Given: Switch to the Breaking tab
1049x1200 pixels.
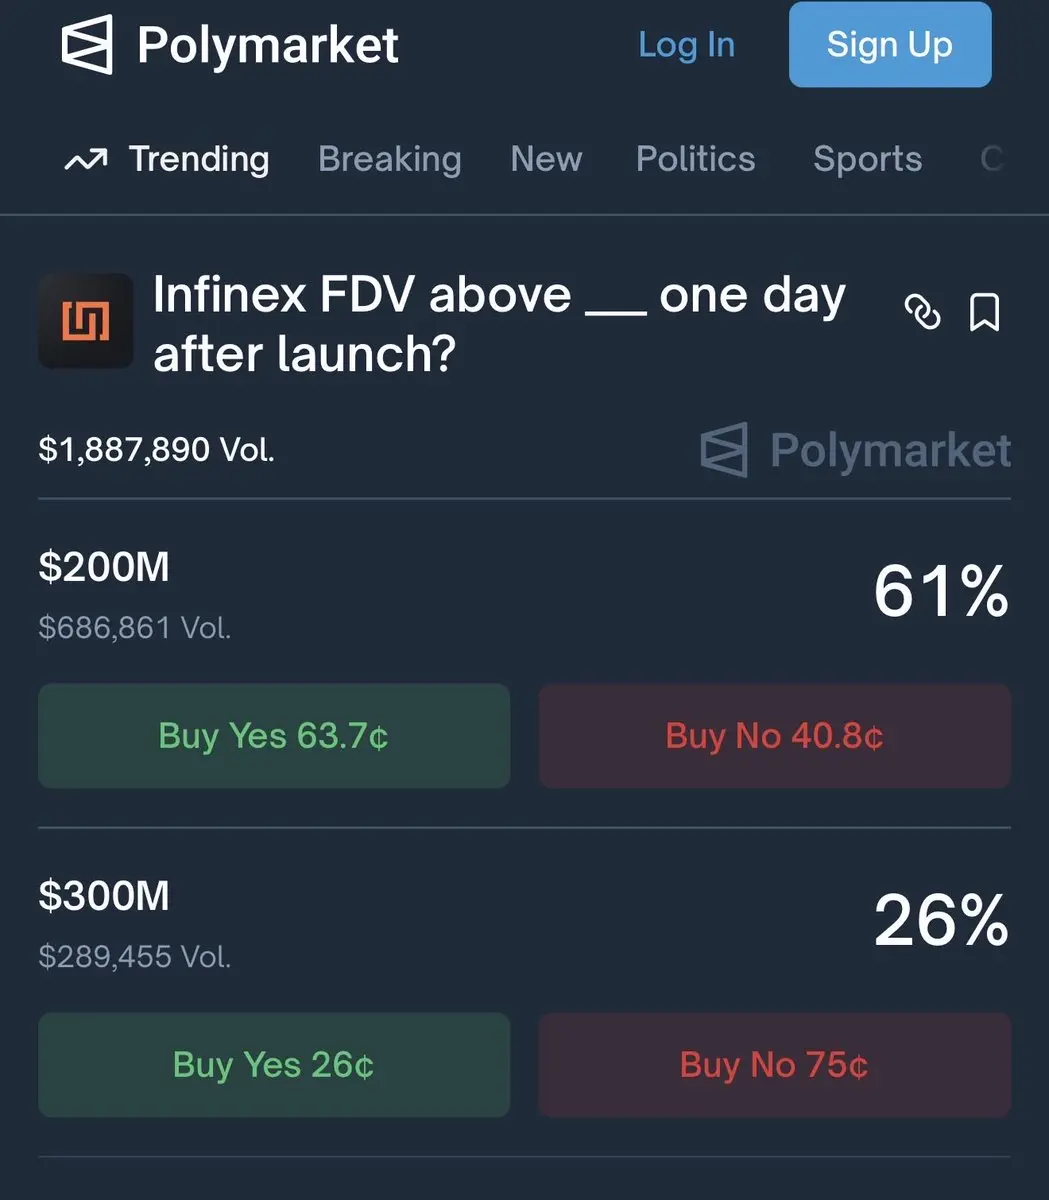Looking at the screenshot, I should click(x=389, y=159).
